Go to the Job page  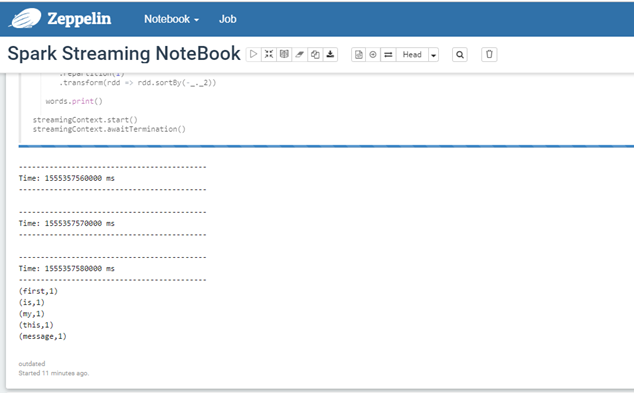tap(228, 19)
